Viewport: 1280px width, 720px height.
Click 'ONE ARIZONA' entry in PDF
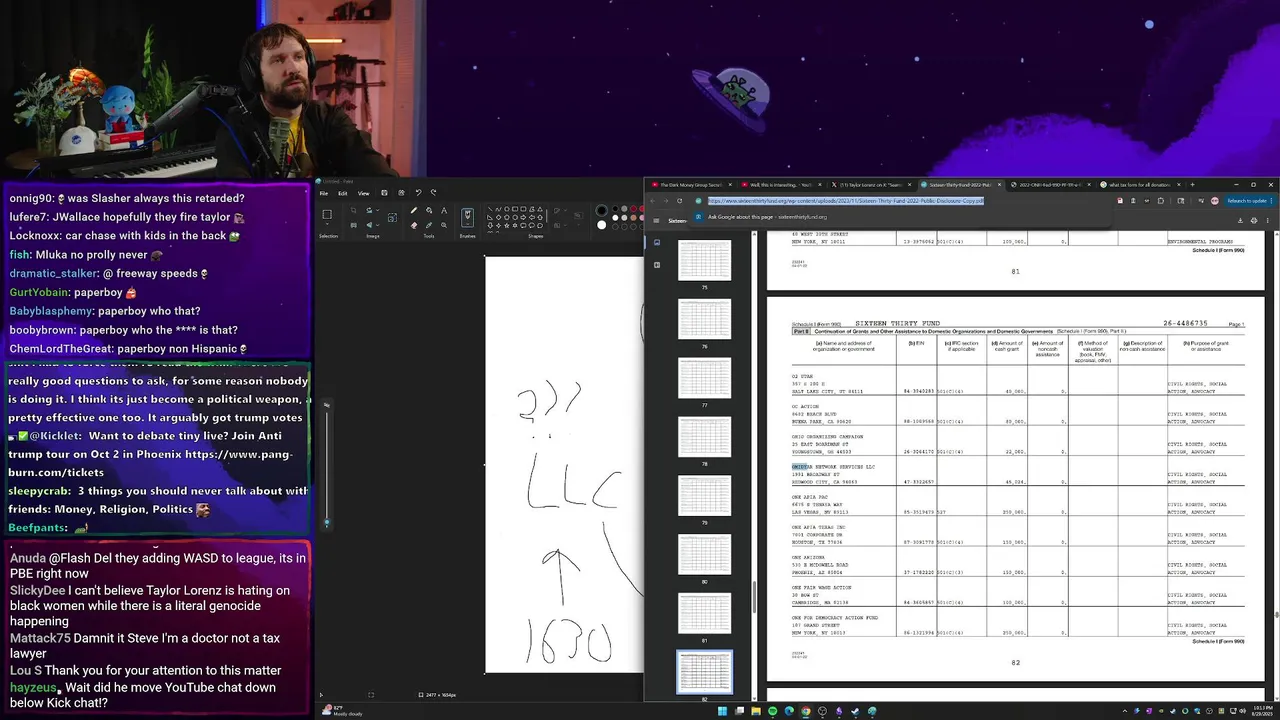pyautogui.click(x=808, y=557)
